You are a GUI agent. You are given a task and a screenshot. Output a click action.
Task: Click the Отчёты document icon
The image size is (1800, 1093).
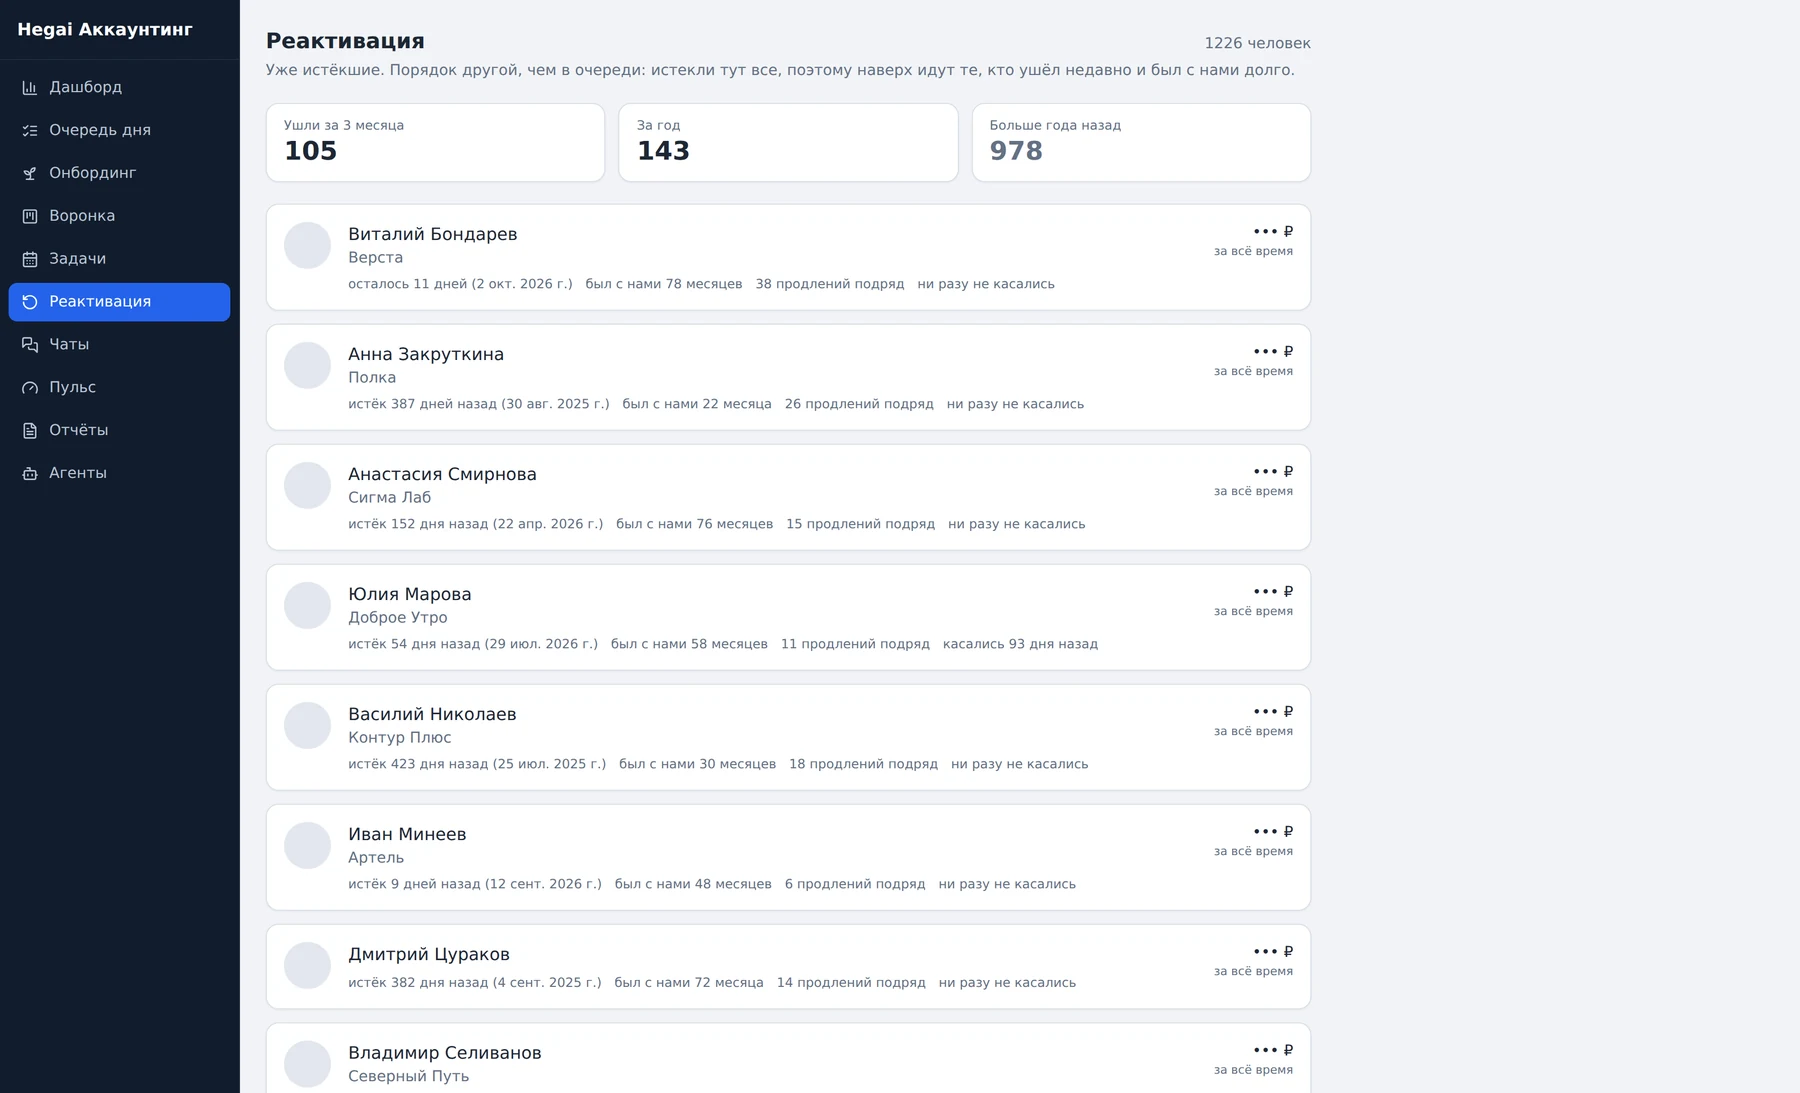pyautogui.click(x=30, y=431)
